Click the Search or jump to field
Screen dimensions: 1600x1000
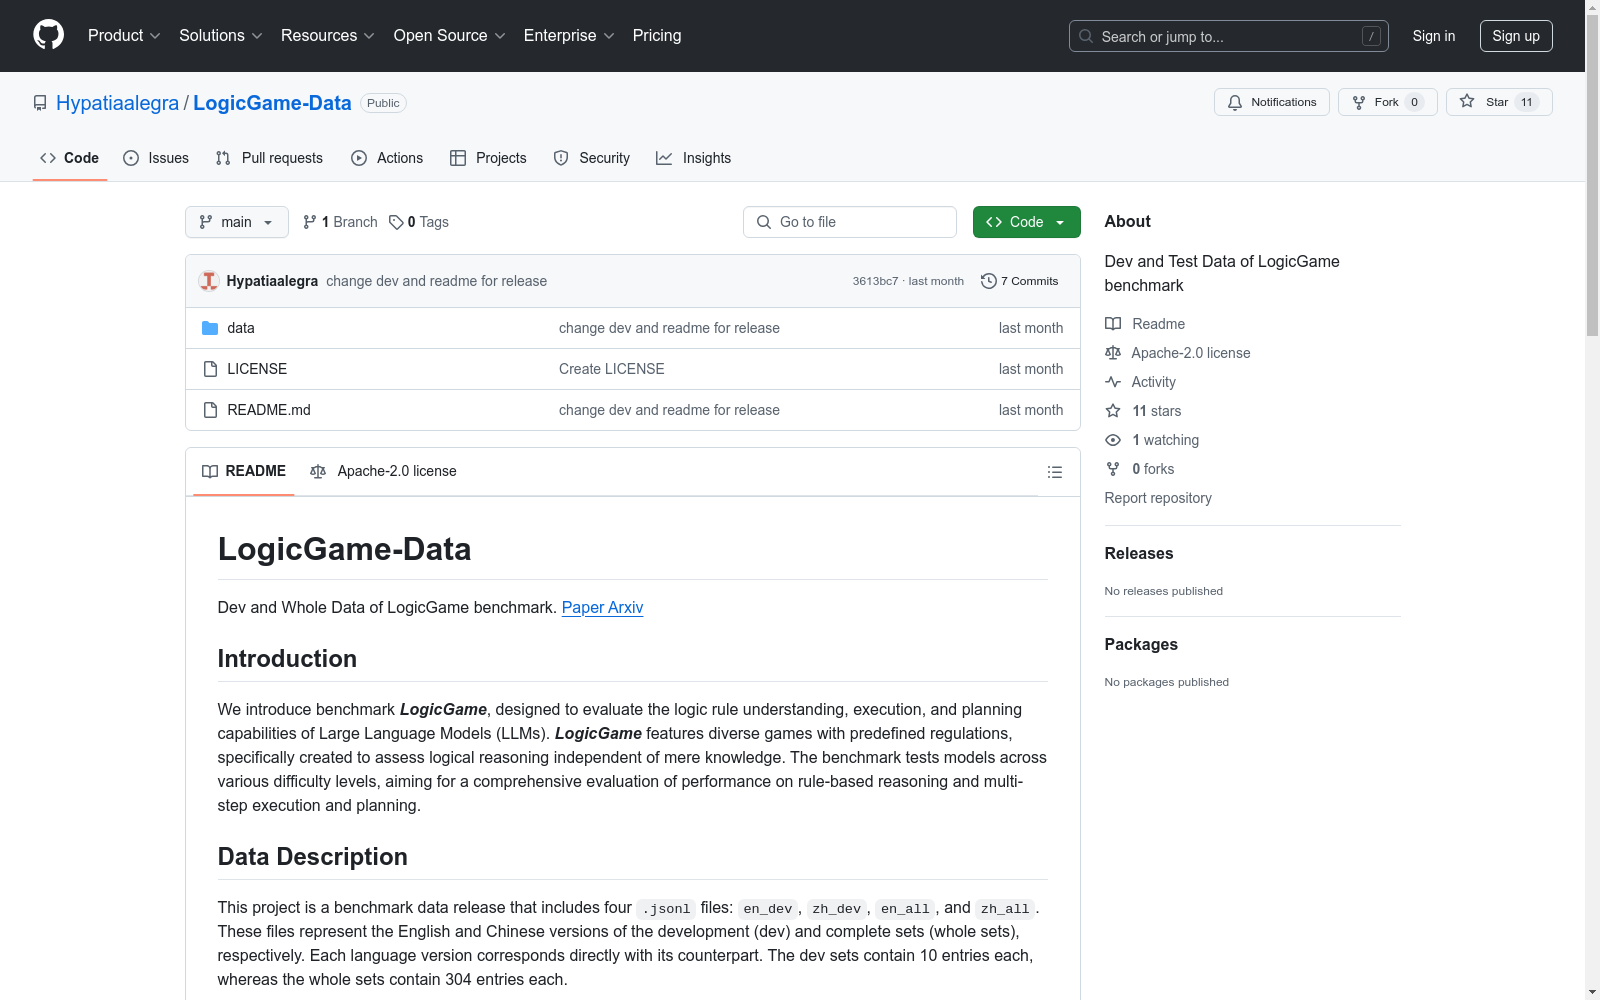click(1229, 36)
